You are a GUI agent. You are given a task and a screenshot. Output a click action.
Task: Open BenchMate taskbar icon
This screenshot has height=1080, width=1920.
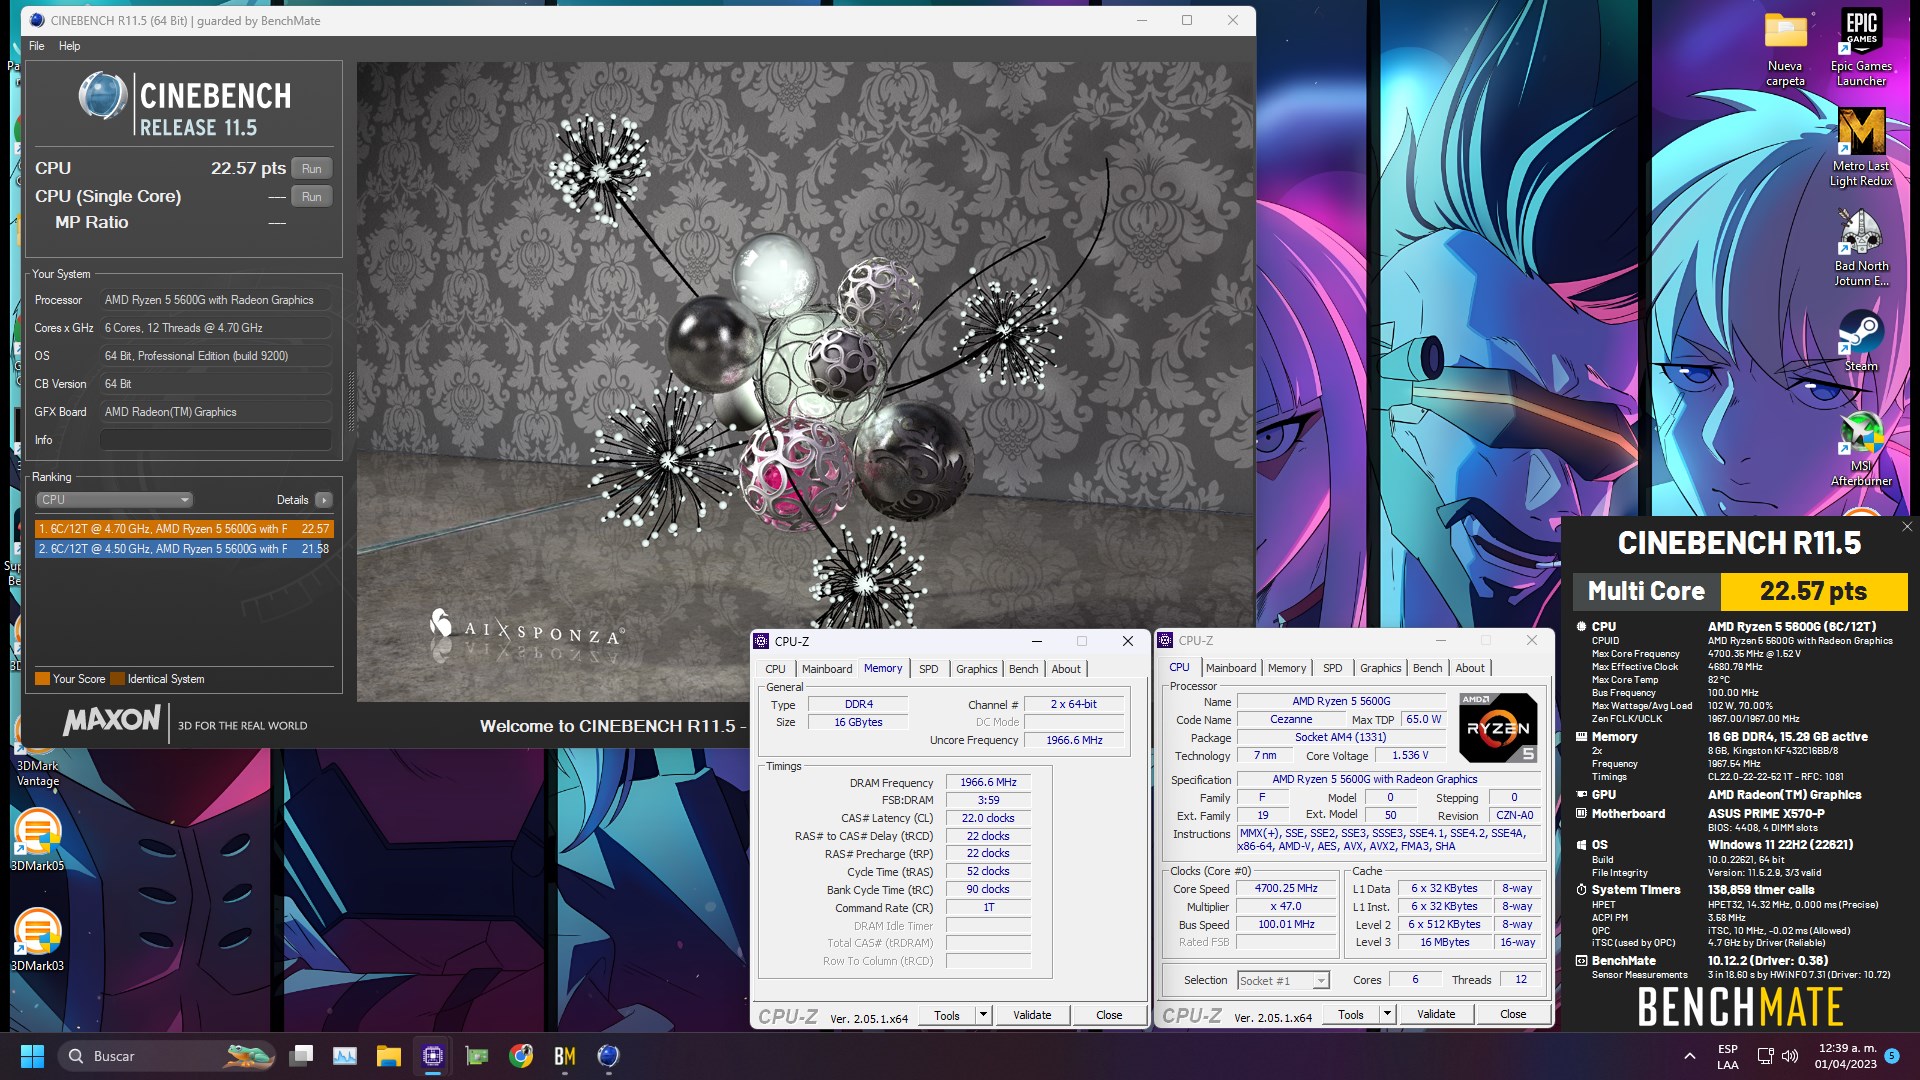pos(565,1056)
